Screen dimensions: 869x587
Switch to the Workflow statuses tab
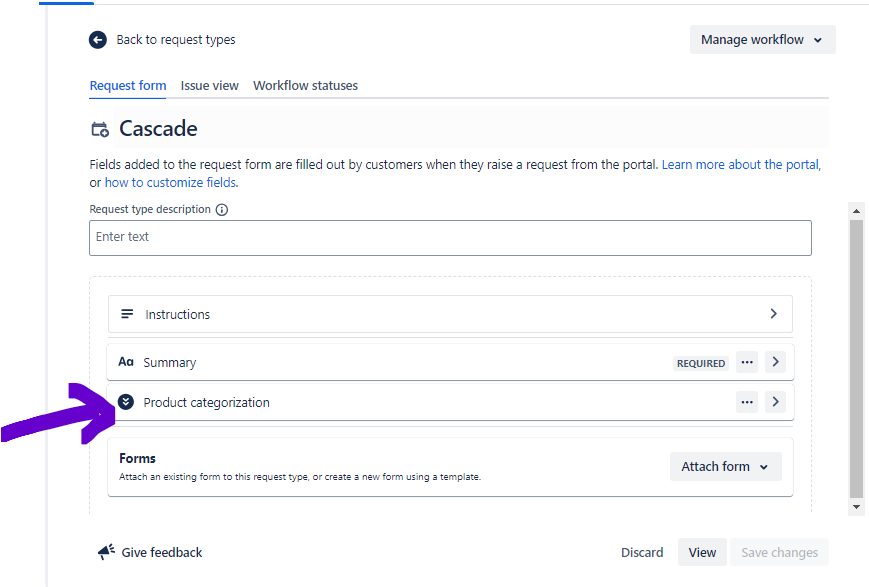(305, 86)
